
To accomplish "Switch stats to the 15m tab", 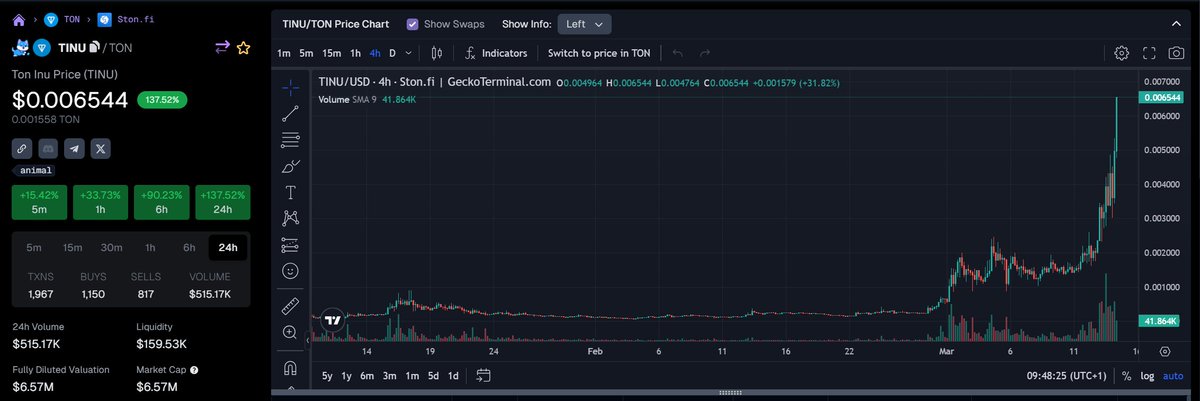I will pyautogui.click(x=72, y=247).
